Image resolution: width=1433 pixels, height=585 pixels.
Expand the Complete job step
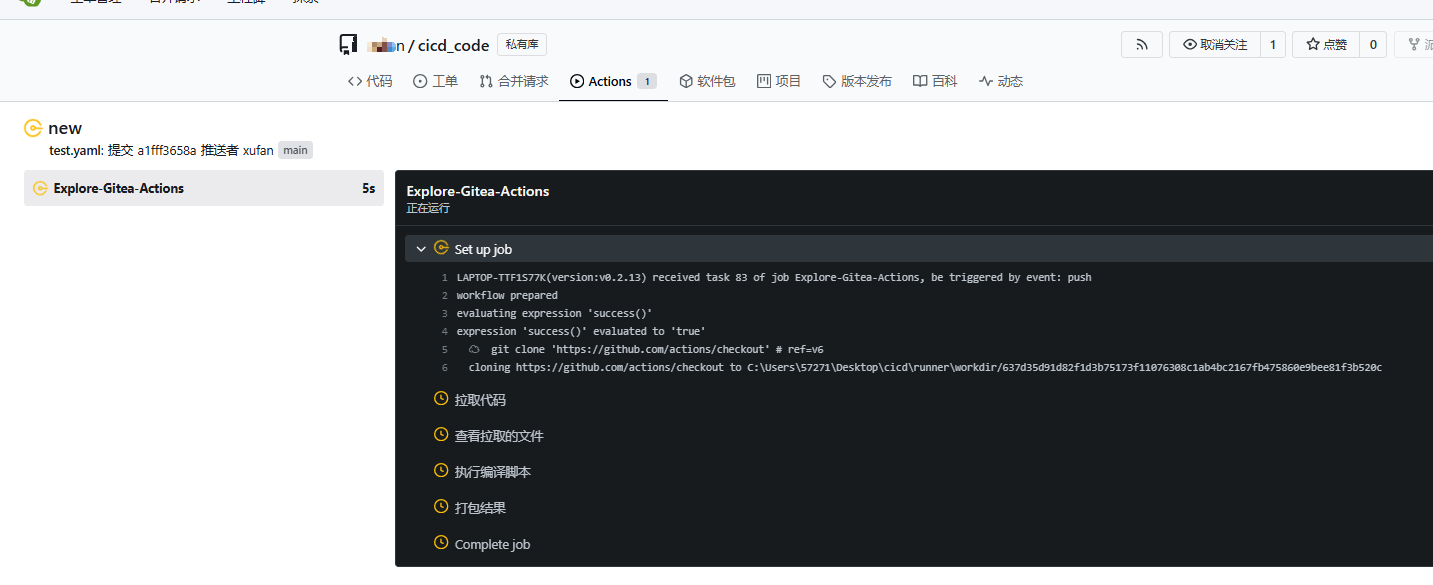(x=491, y=542)
